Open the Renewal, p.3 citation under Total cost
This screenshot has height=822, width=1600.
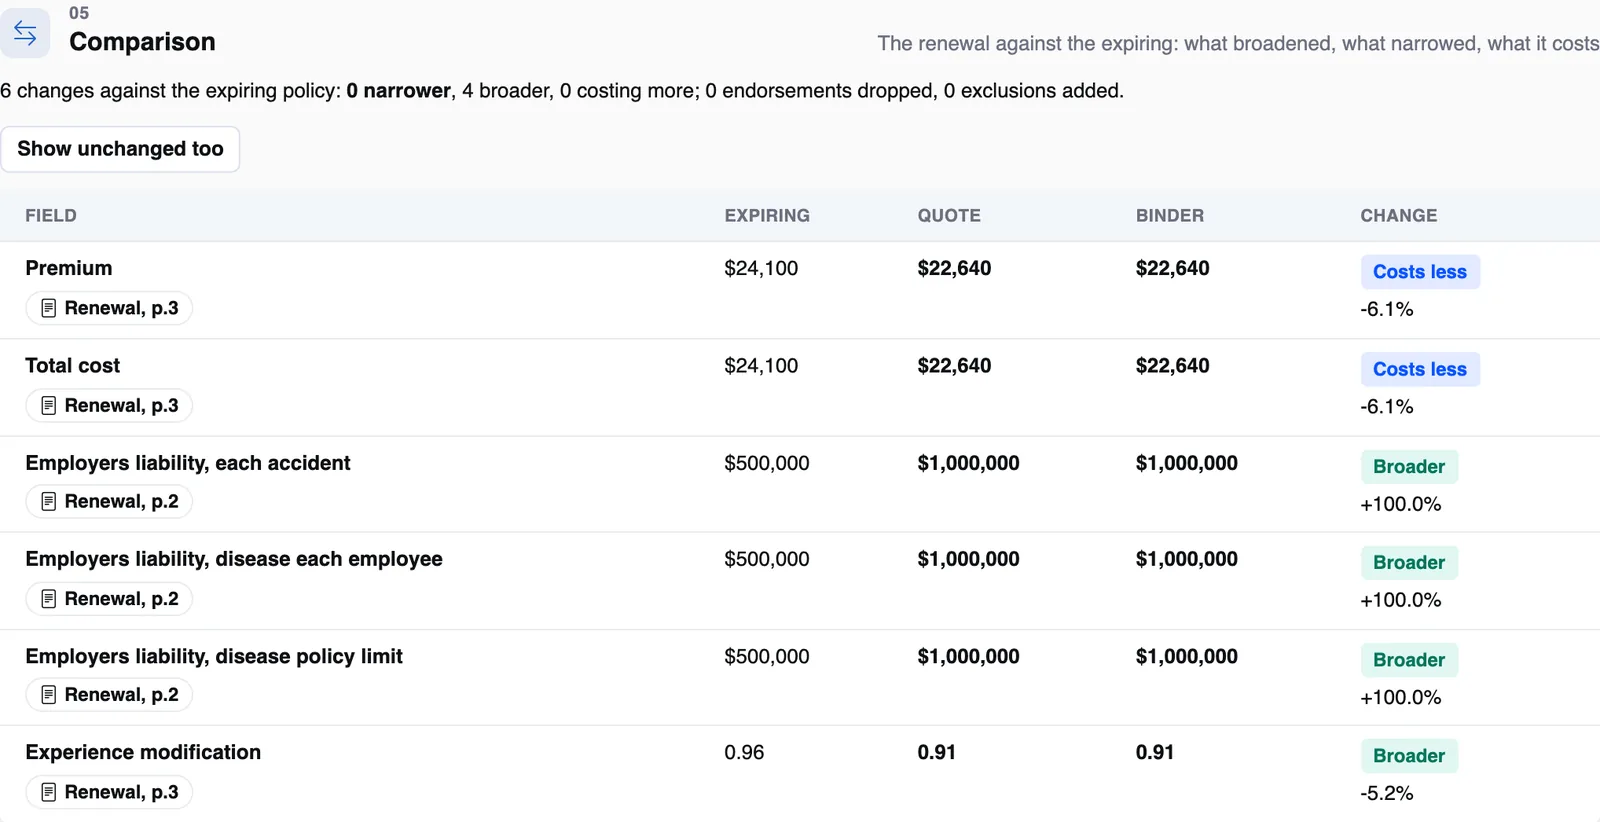(109, 405)
